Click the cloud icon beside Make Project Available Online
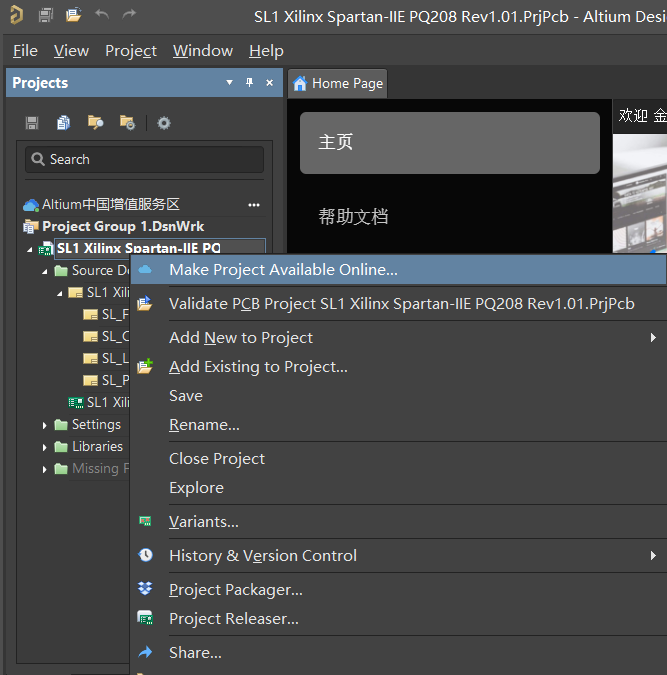This screenshot has width=667, height=675. click(x=145, y=269)
